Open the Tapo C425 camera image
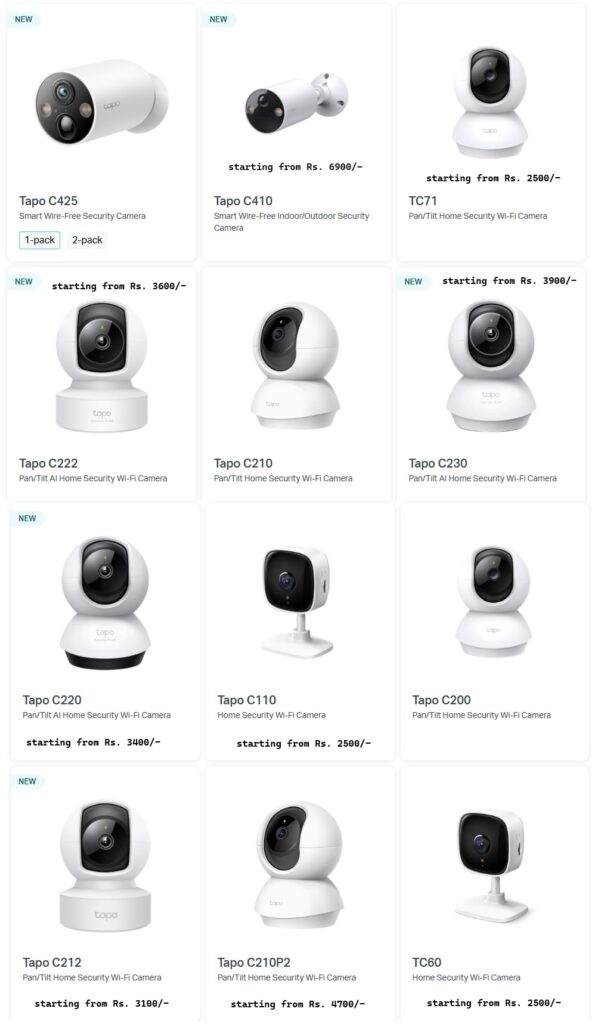The image size is (592, 1024). 101,103
